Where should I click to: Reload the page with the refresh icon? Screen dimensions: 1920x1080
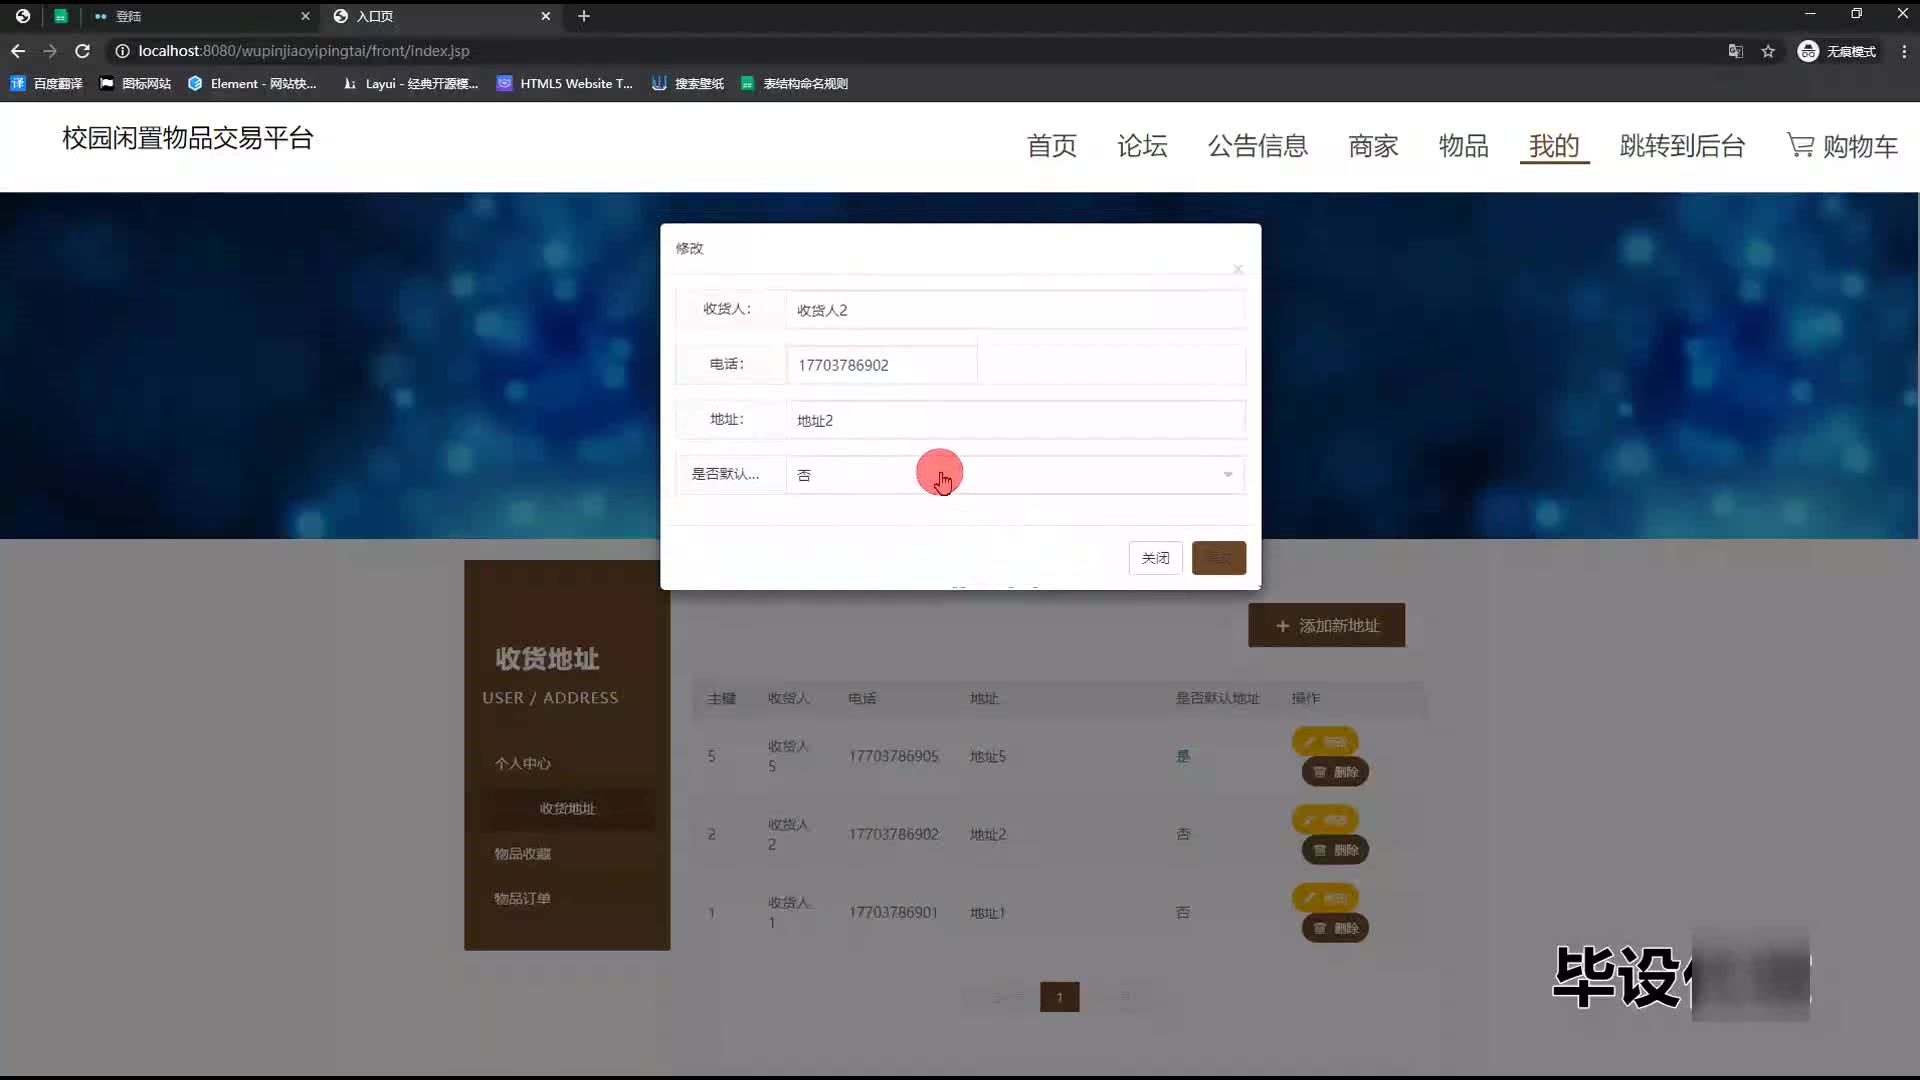[83, 51]
